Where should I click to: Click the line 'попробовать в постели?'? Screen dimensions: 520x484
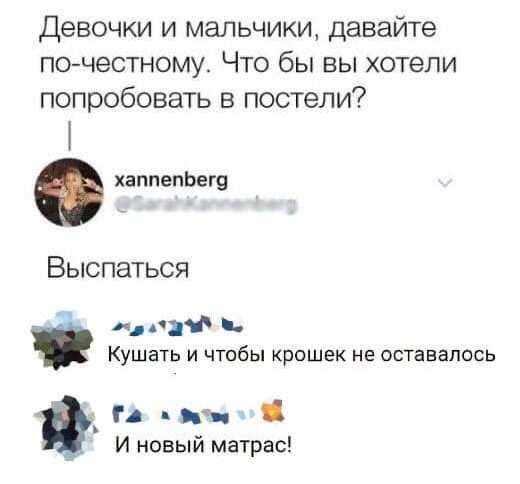coord(202,99)
